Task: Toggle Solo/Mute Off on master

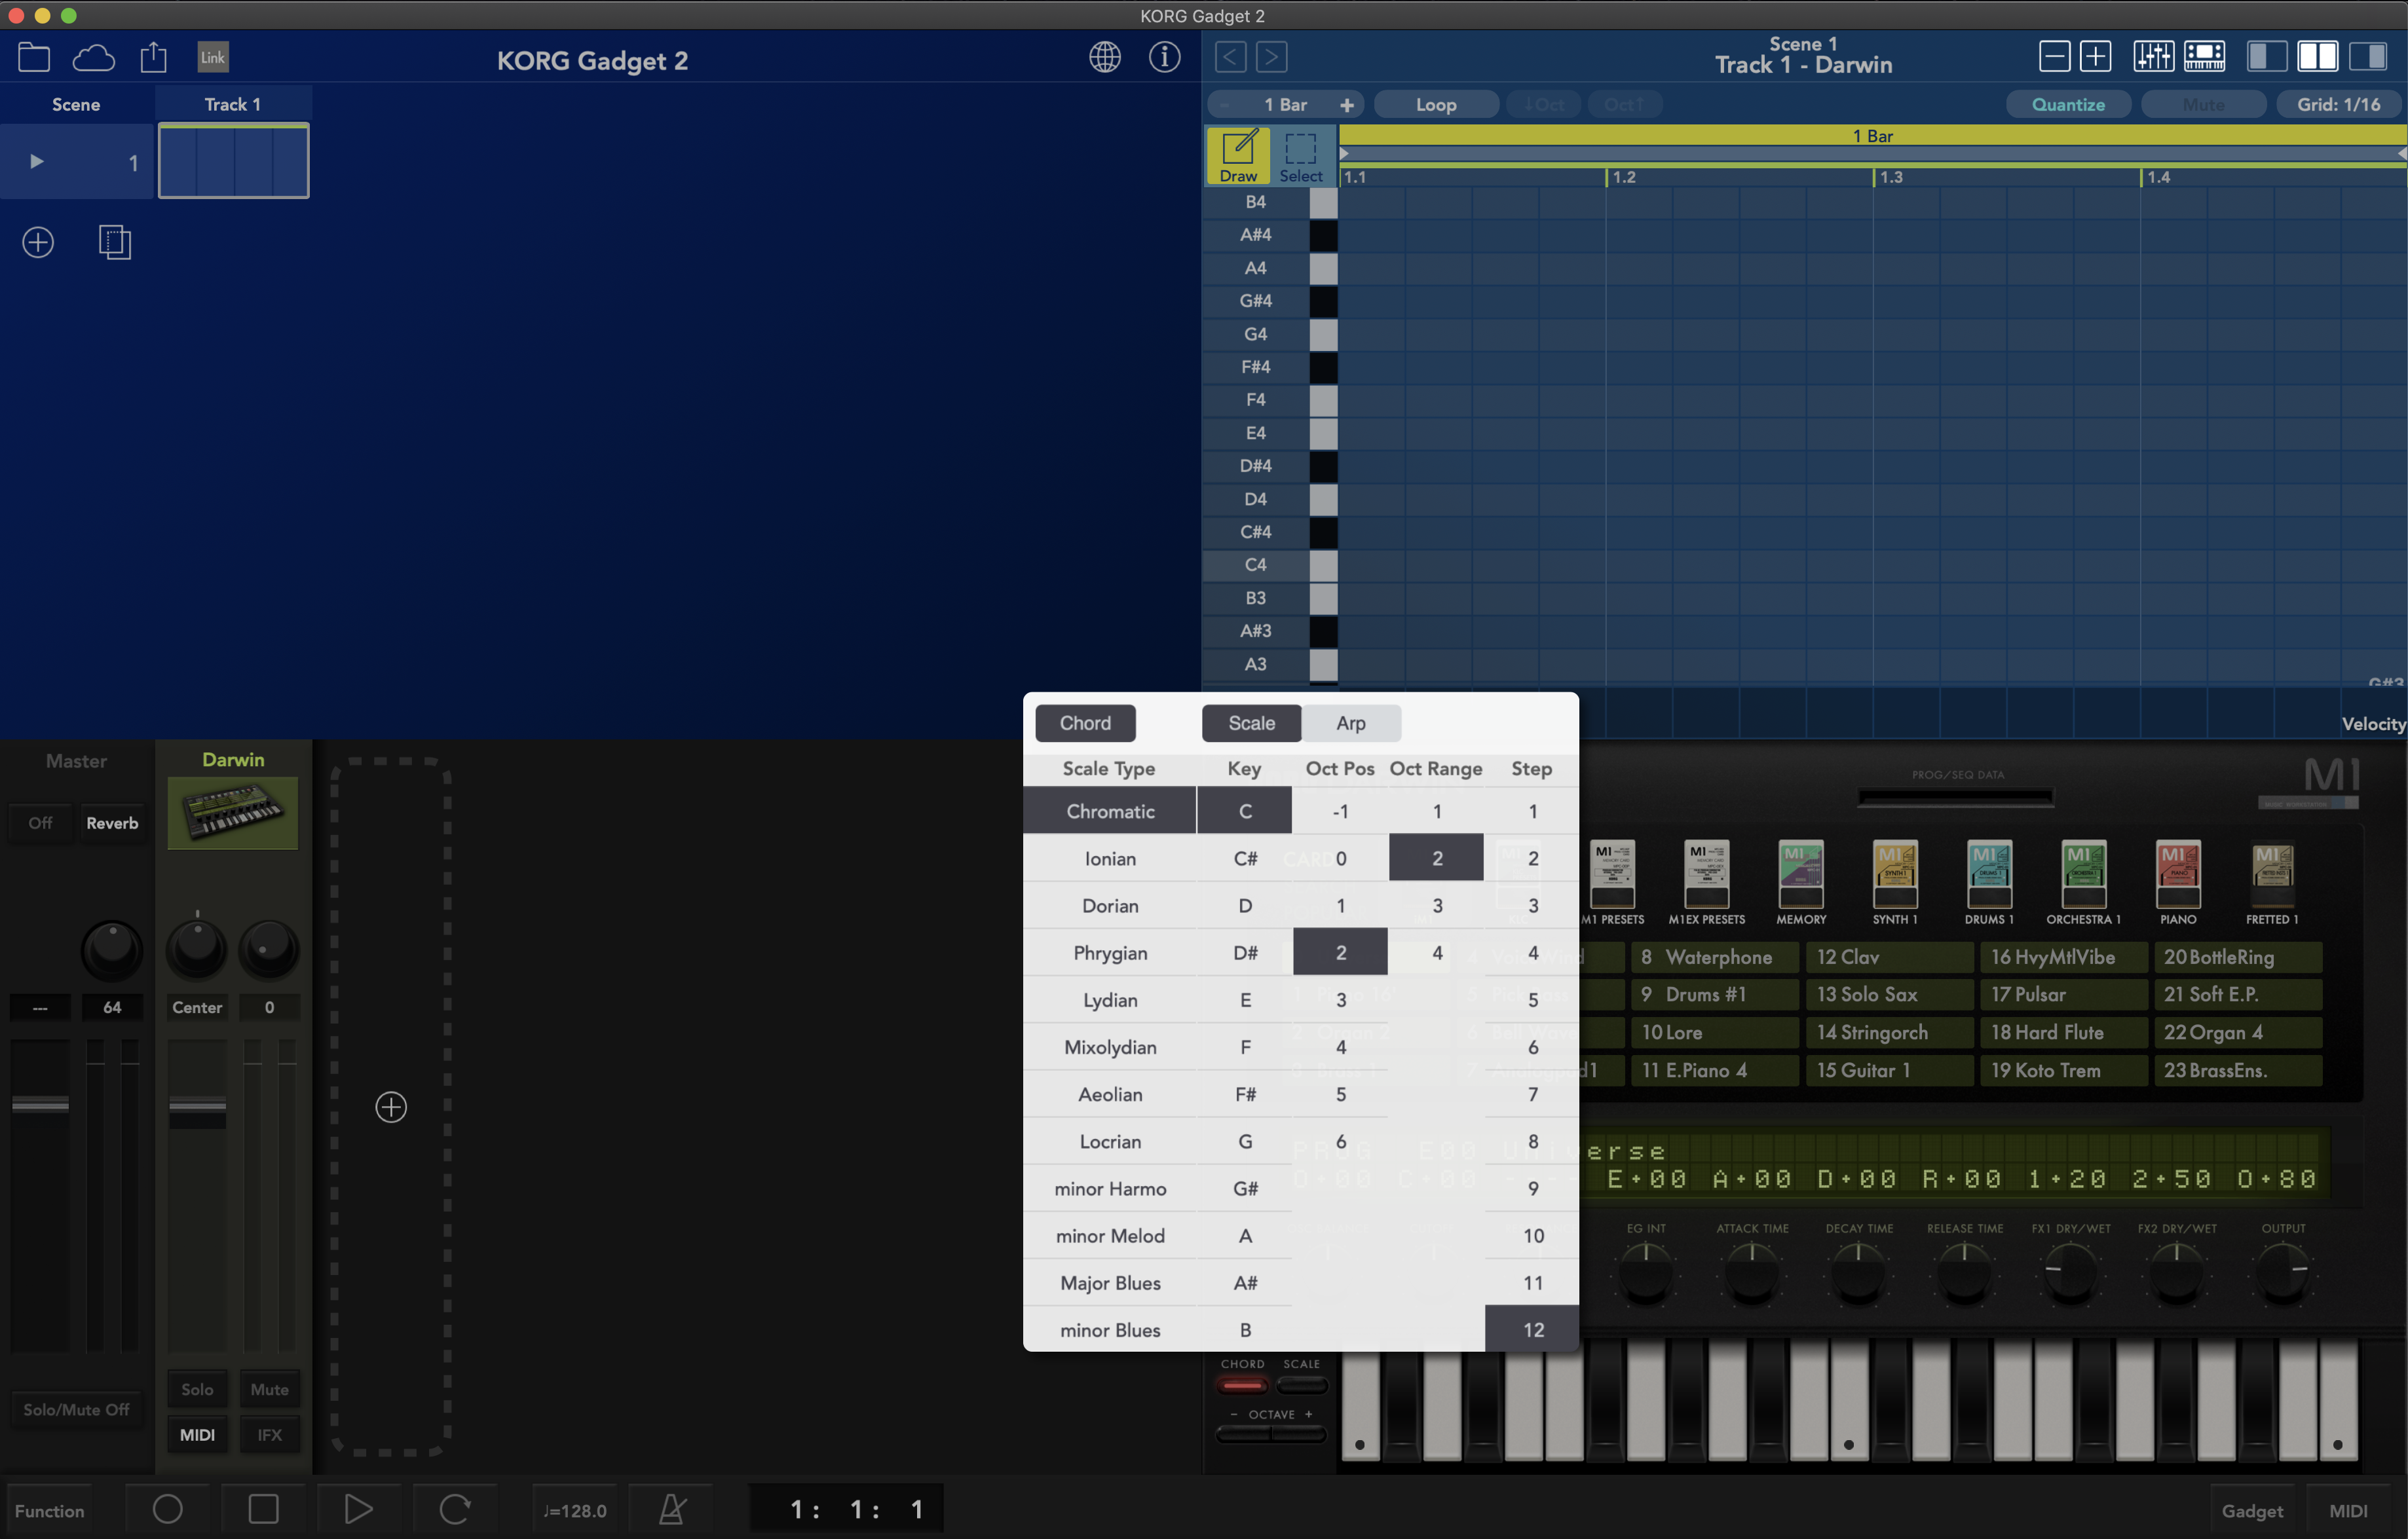Action: pyautogui.click(x=76, y=1409)
